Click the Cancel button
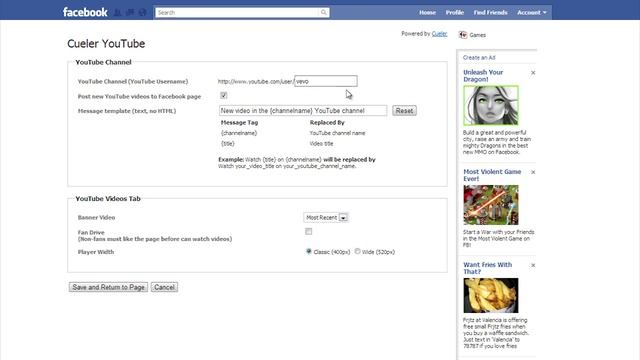 tap(164, 287)
